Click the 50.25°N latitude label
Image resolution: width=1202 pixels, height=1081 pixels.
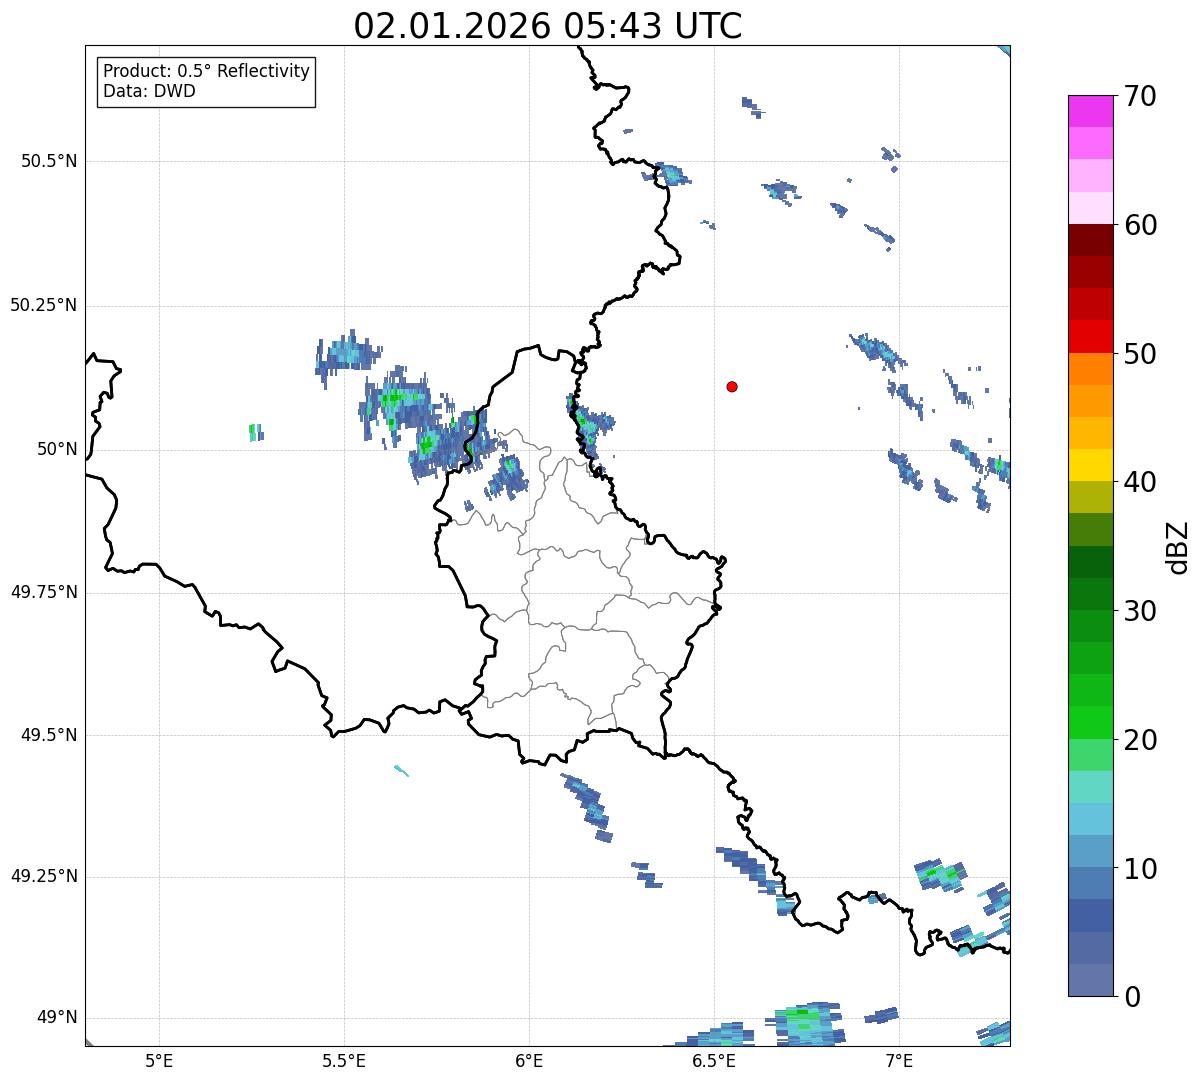tap(44, 306)
